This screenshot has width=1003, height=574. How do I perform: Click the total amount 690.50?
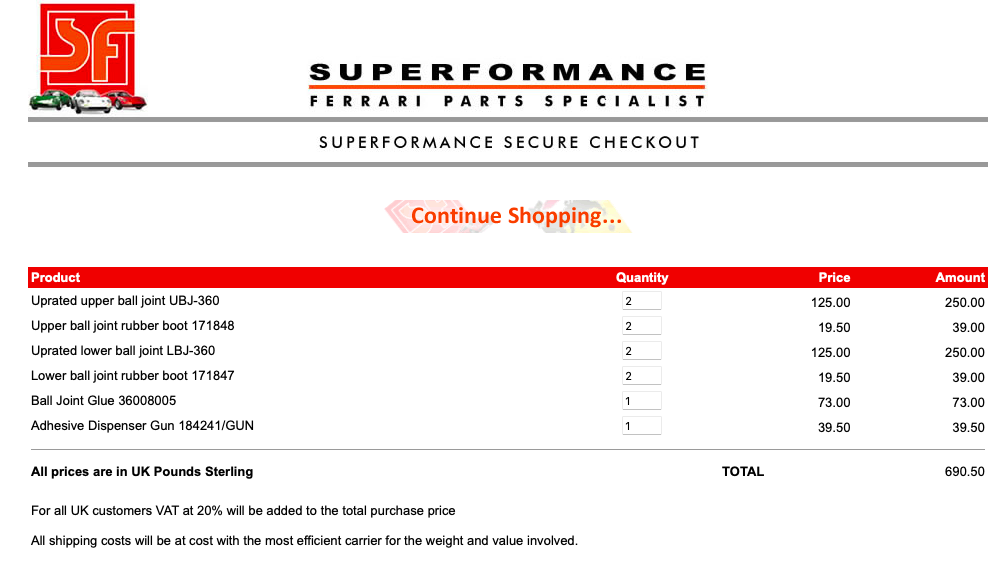click(x=964, y=472)
